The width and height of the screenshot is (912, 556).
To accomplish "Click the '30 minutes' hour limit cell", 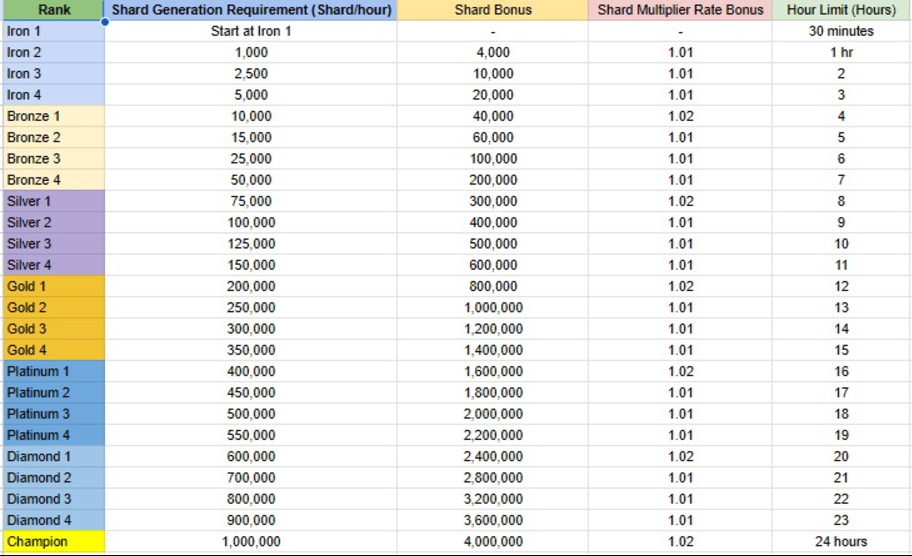I will coord(841,31).
